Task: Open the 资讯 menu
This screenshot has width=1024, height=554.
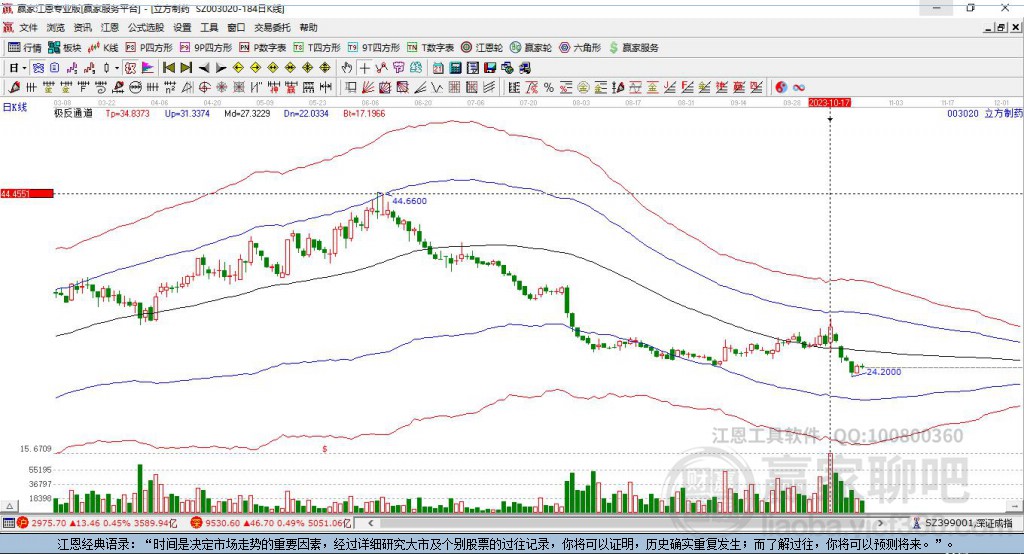Action: 82,27
